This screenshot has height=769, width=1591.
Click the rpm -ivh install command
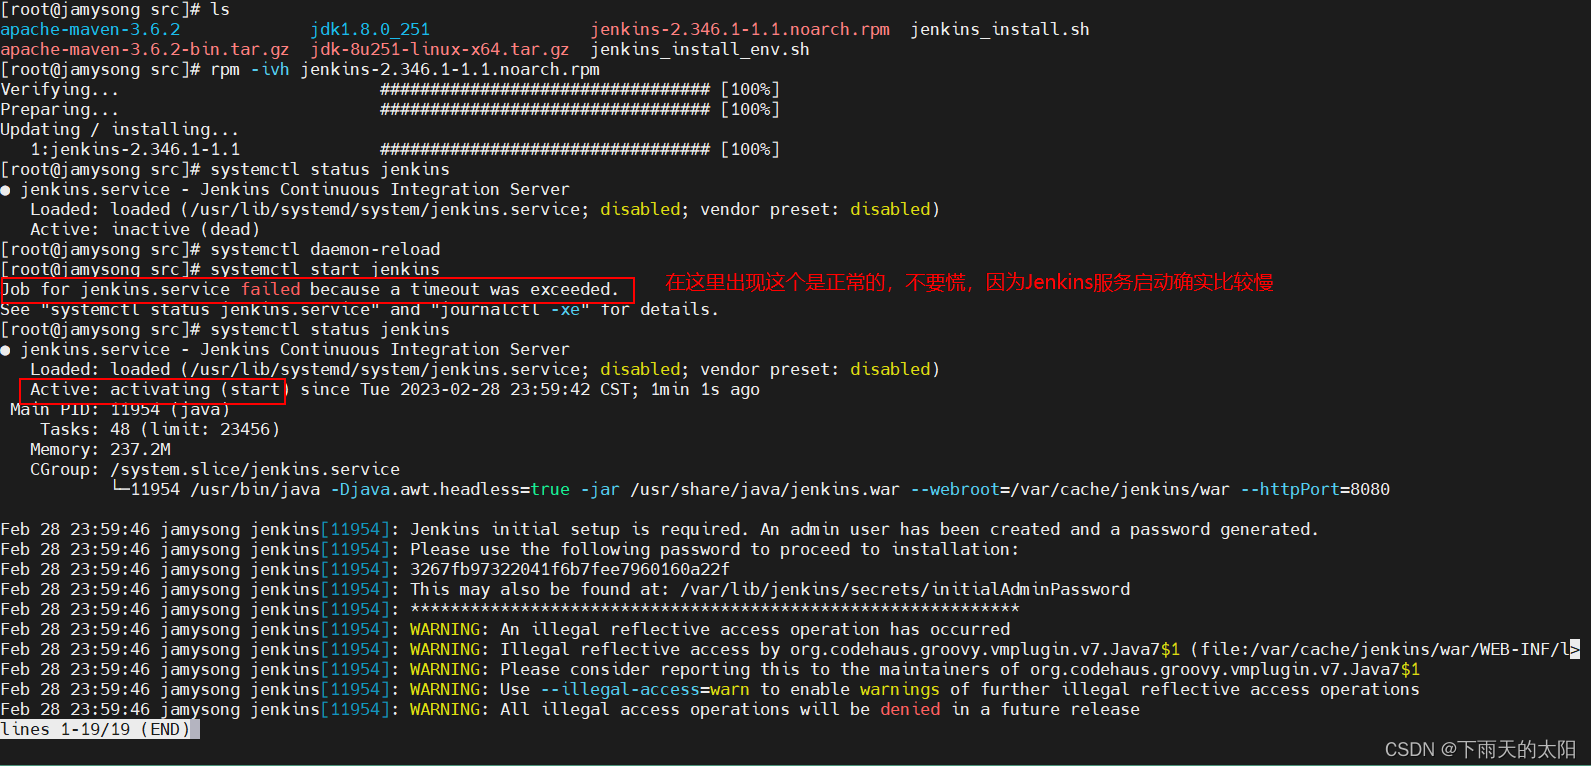[405, 70]
